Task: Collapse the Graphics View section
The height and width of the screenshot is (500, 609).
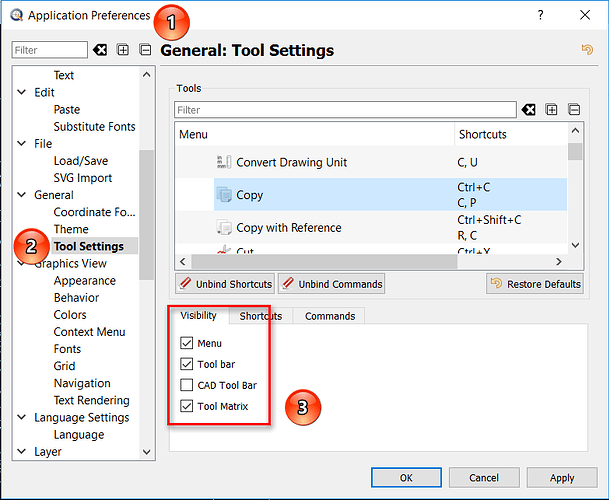Action: point(22,264)
